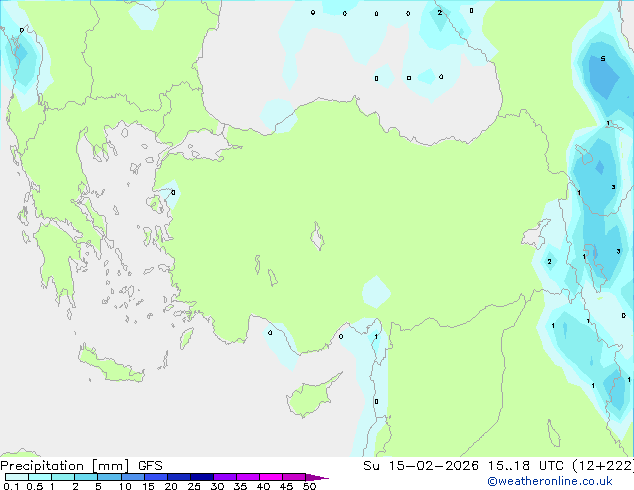Click the legend label '0.5'
Viewport: 634px width, 490px height.
(x=35, y=486)
